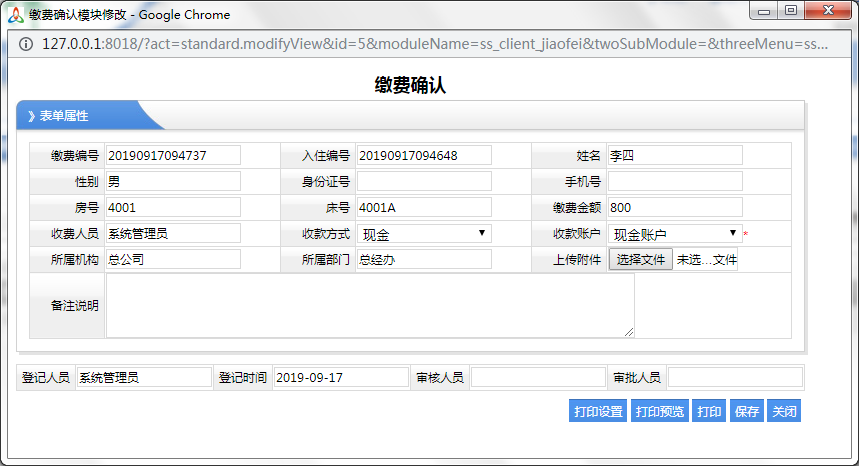Click the 姓名 field containing 李四
Screen dimensions: 859x466
675,155
